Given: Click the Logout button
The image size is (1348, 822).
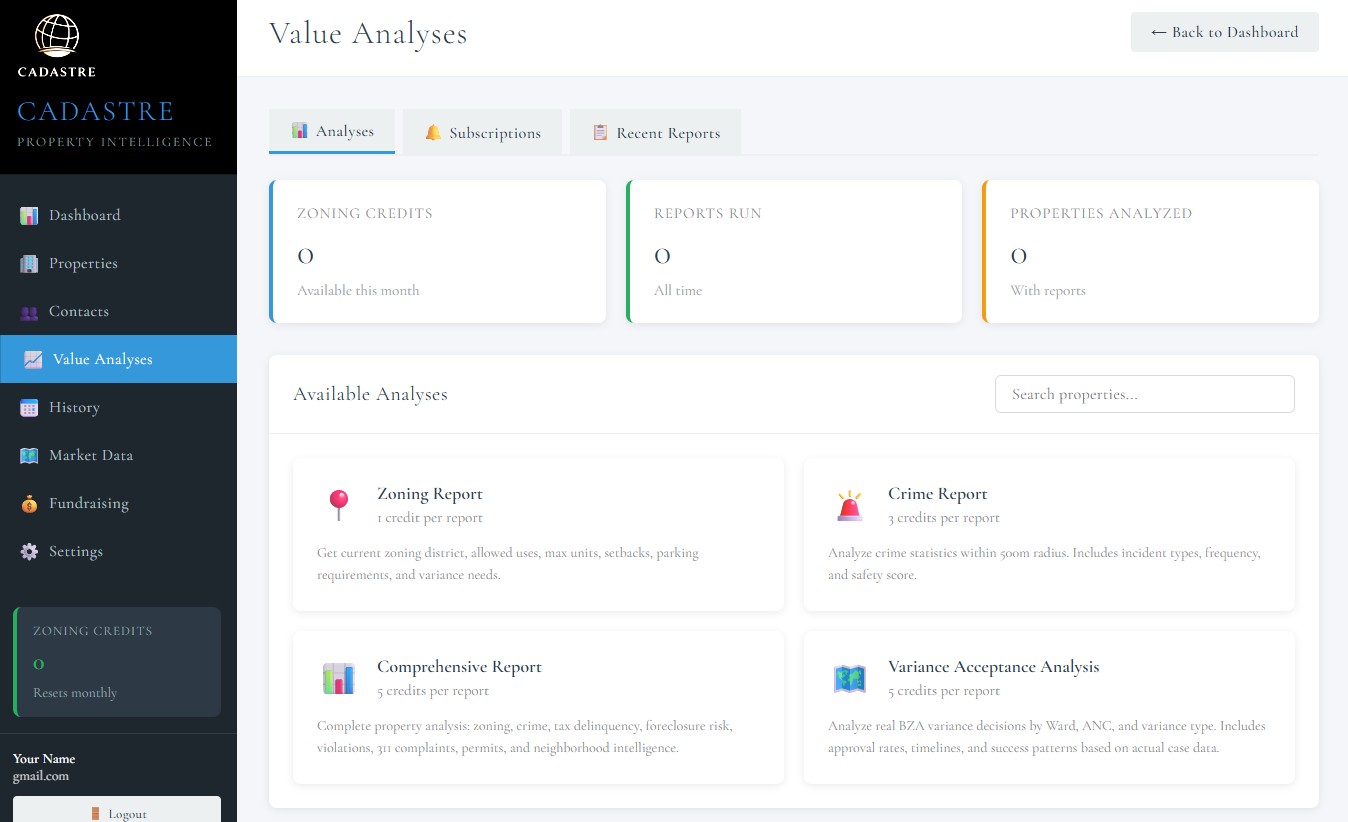Looking at the screenshot, I should [117, 812].
